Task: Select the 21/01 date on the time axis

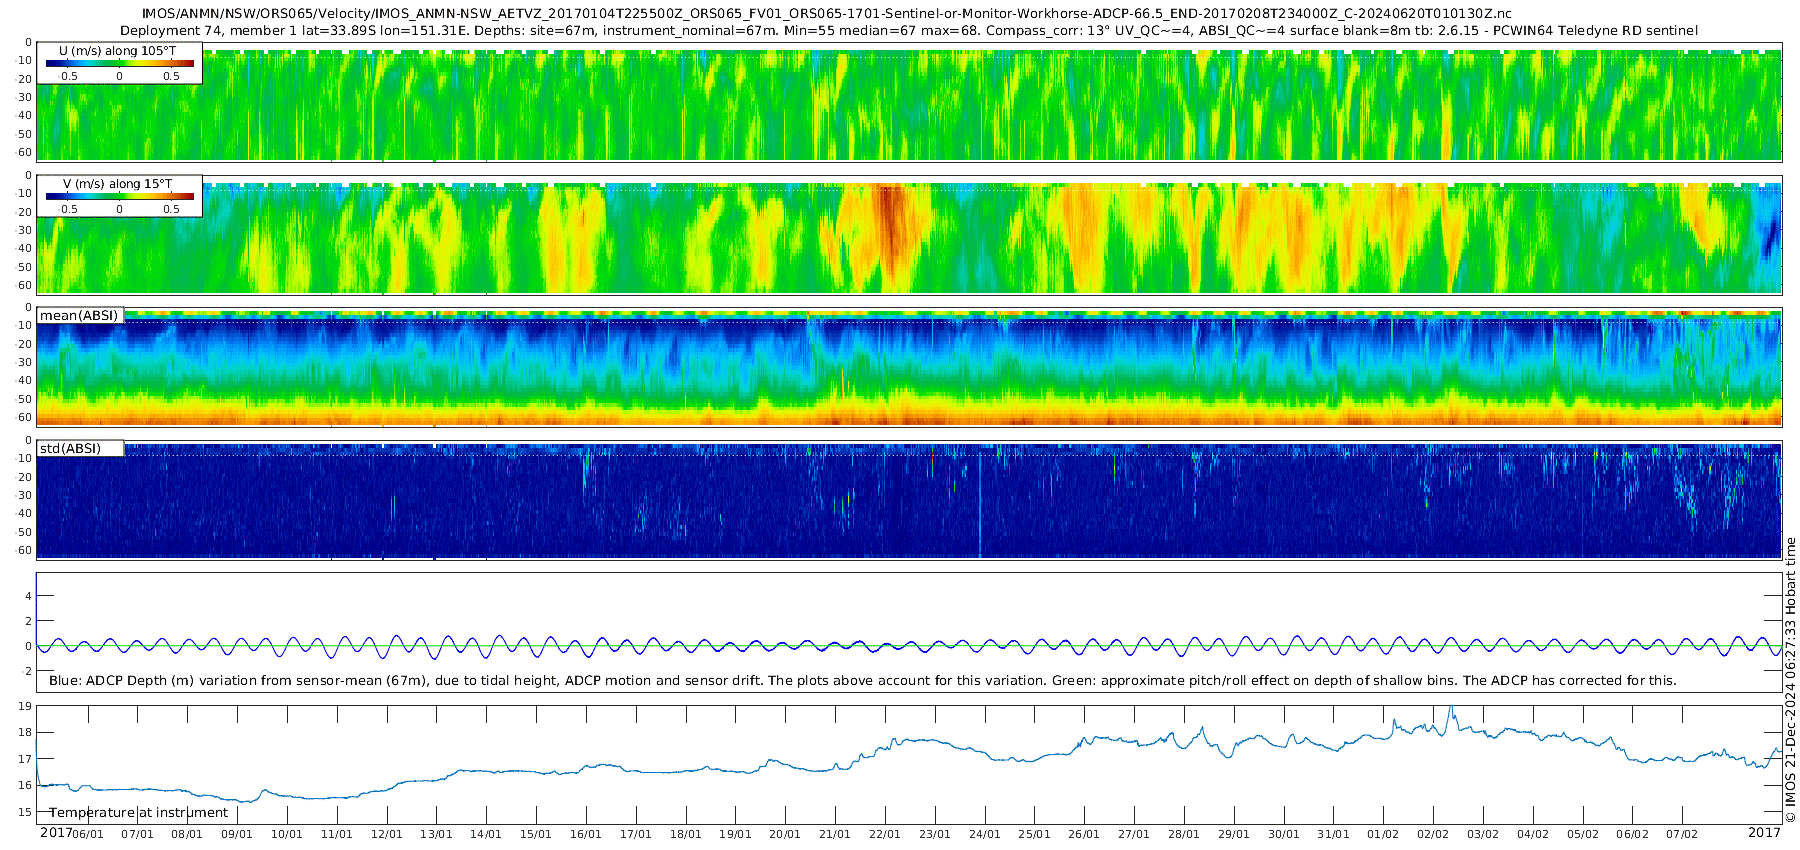Action: pyautogui.click(x=835, y=835)
